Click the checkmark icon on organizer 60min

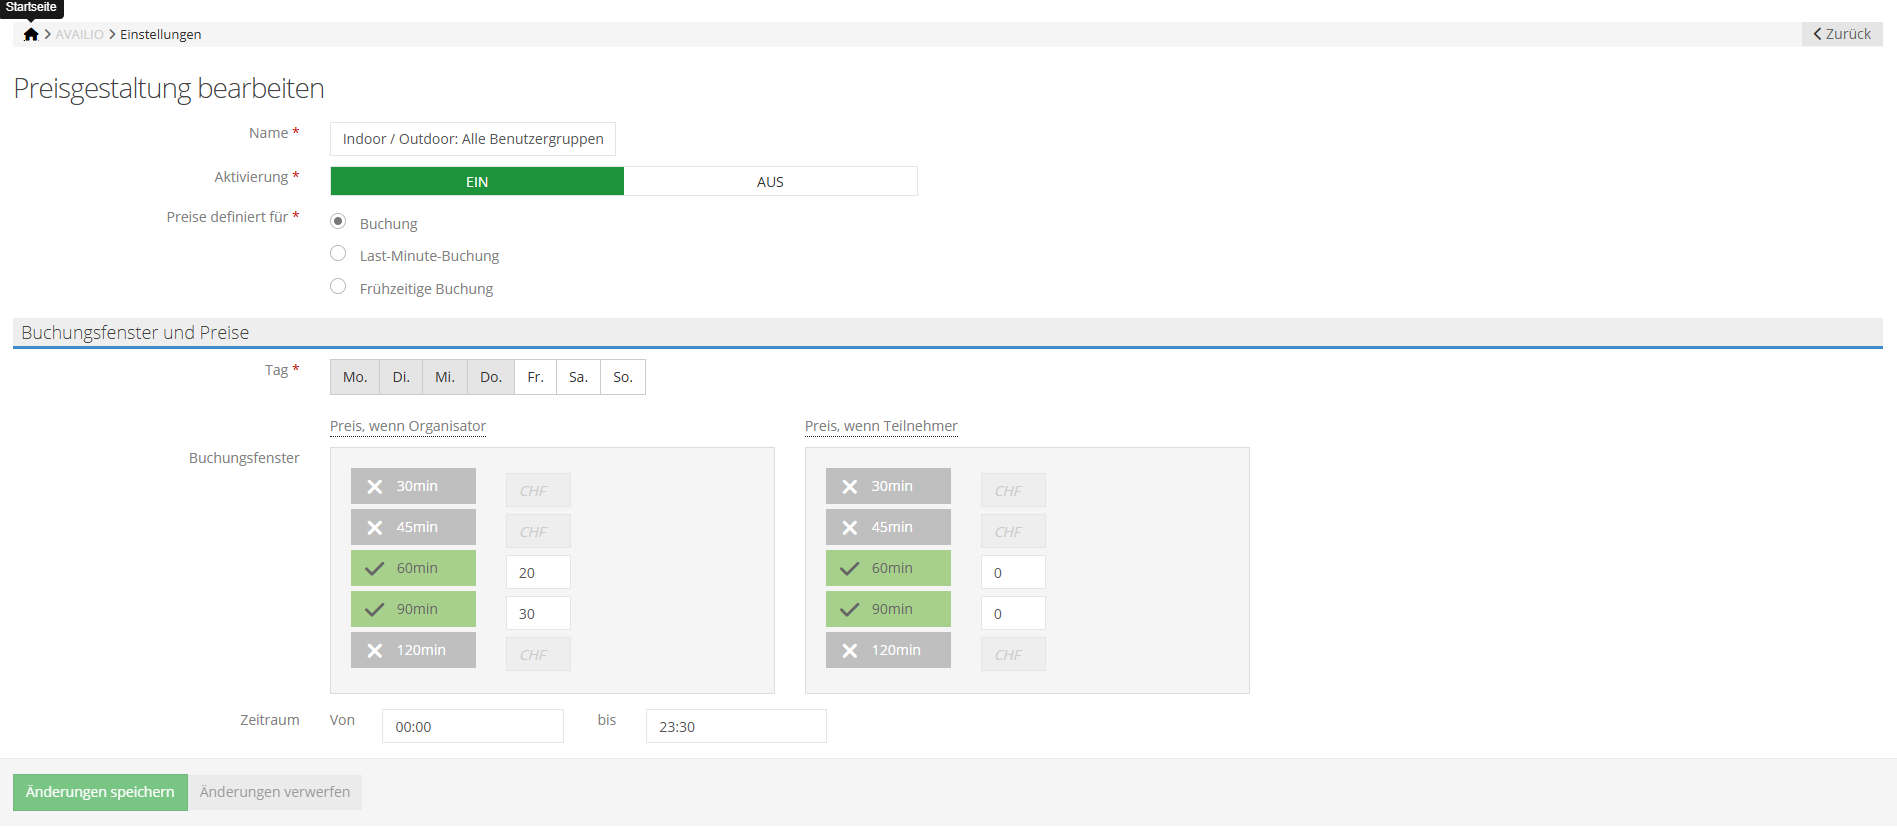tap(375, 569)
